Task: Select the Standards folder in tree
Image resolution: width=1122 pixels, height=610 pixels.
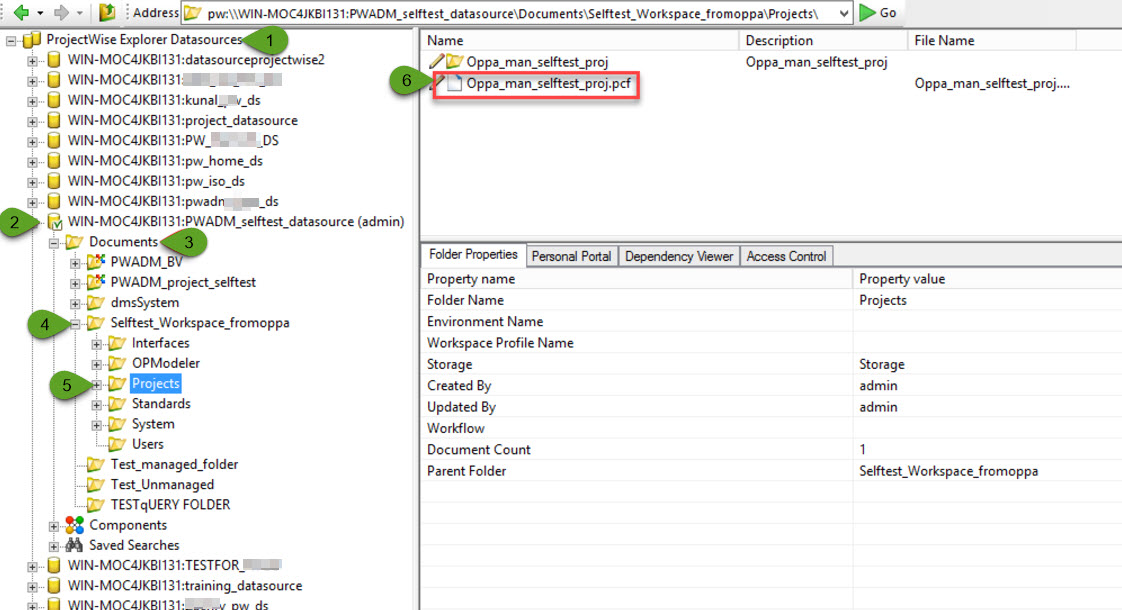Action: pos(161,404)
